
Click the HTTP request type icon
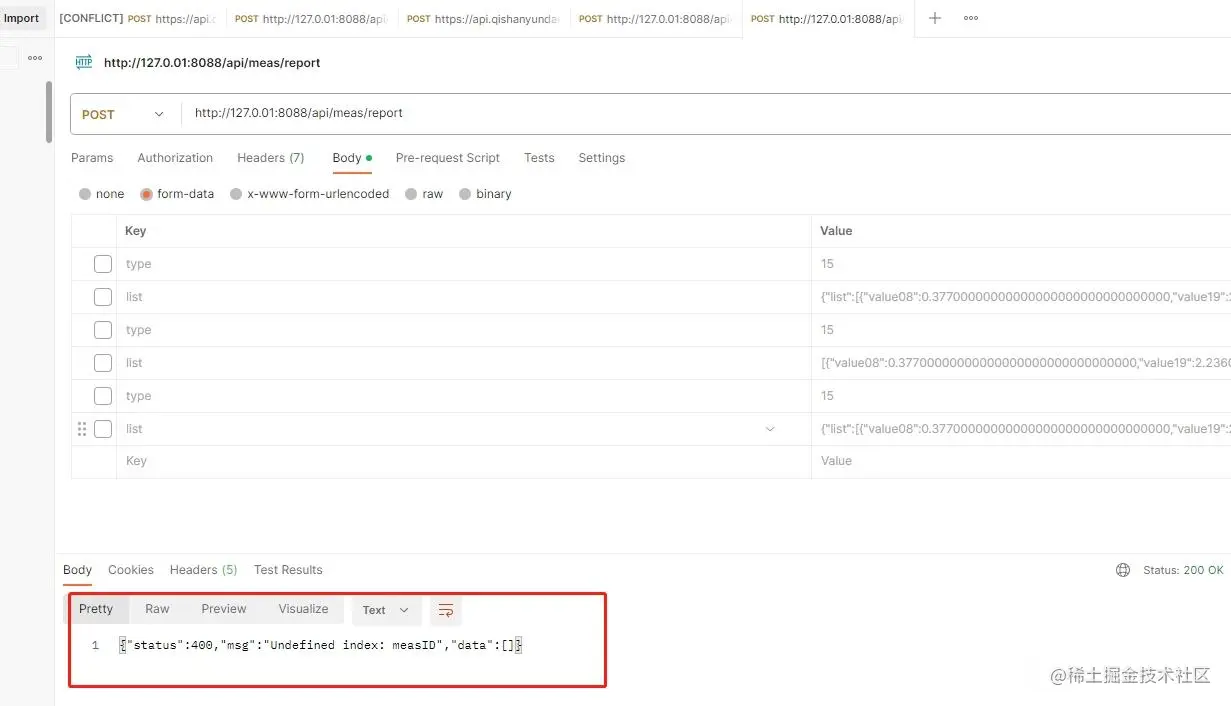click(x=84, y=62)
